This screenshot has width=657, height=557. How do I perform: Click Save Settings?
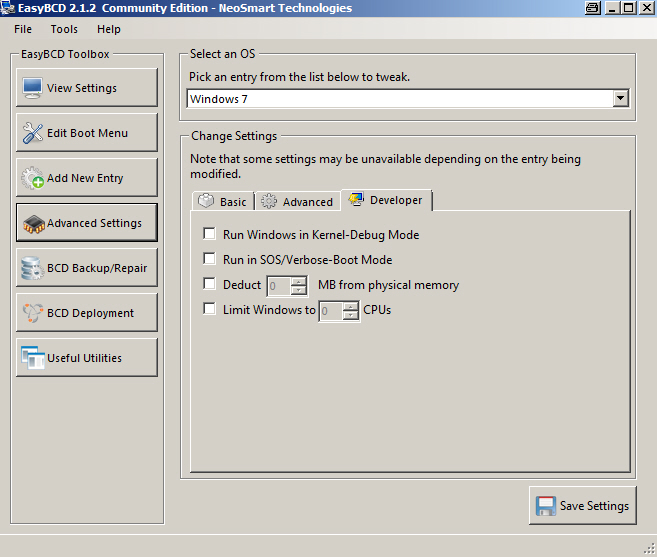click(x=582, y=505)
